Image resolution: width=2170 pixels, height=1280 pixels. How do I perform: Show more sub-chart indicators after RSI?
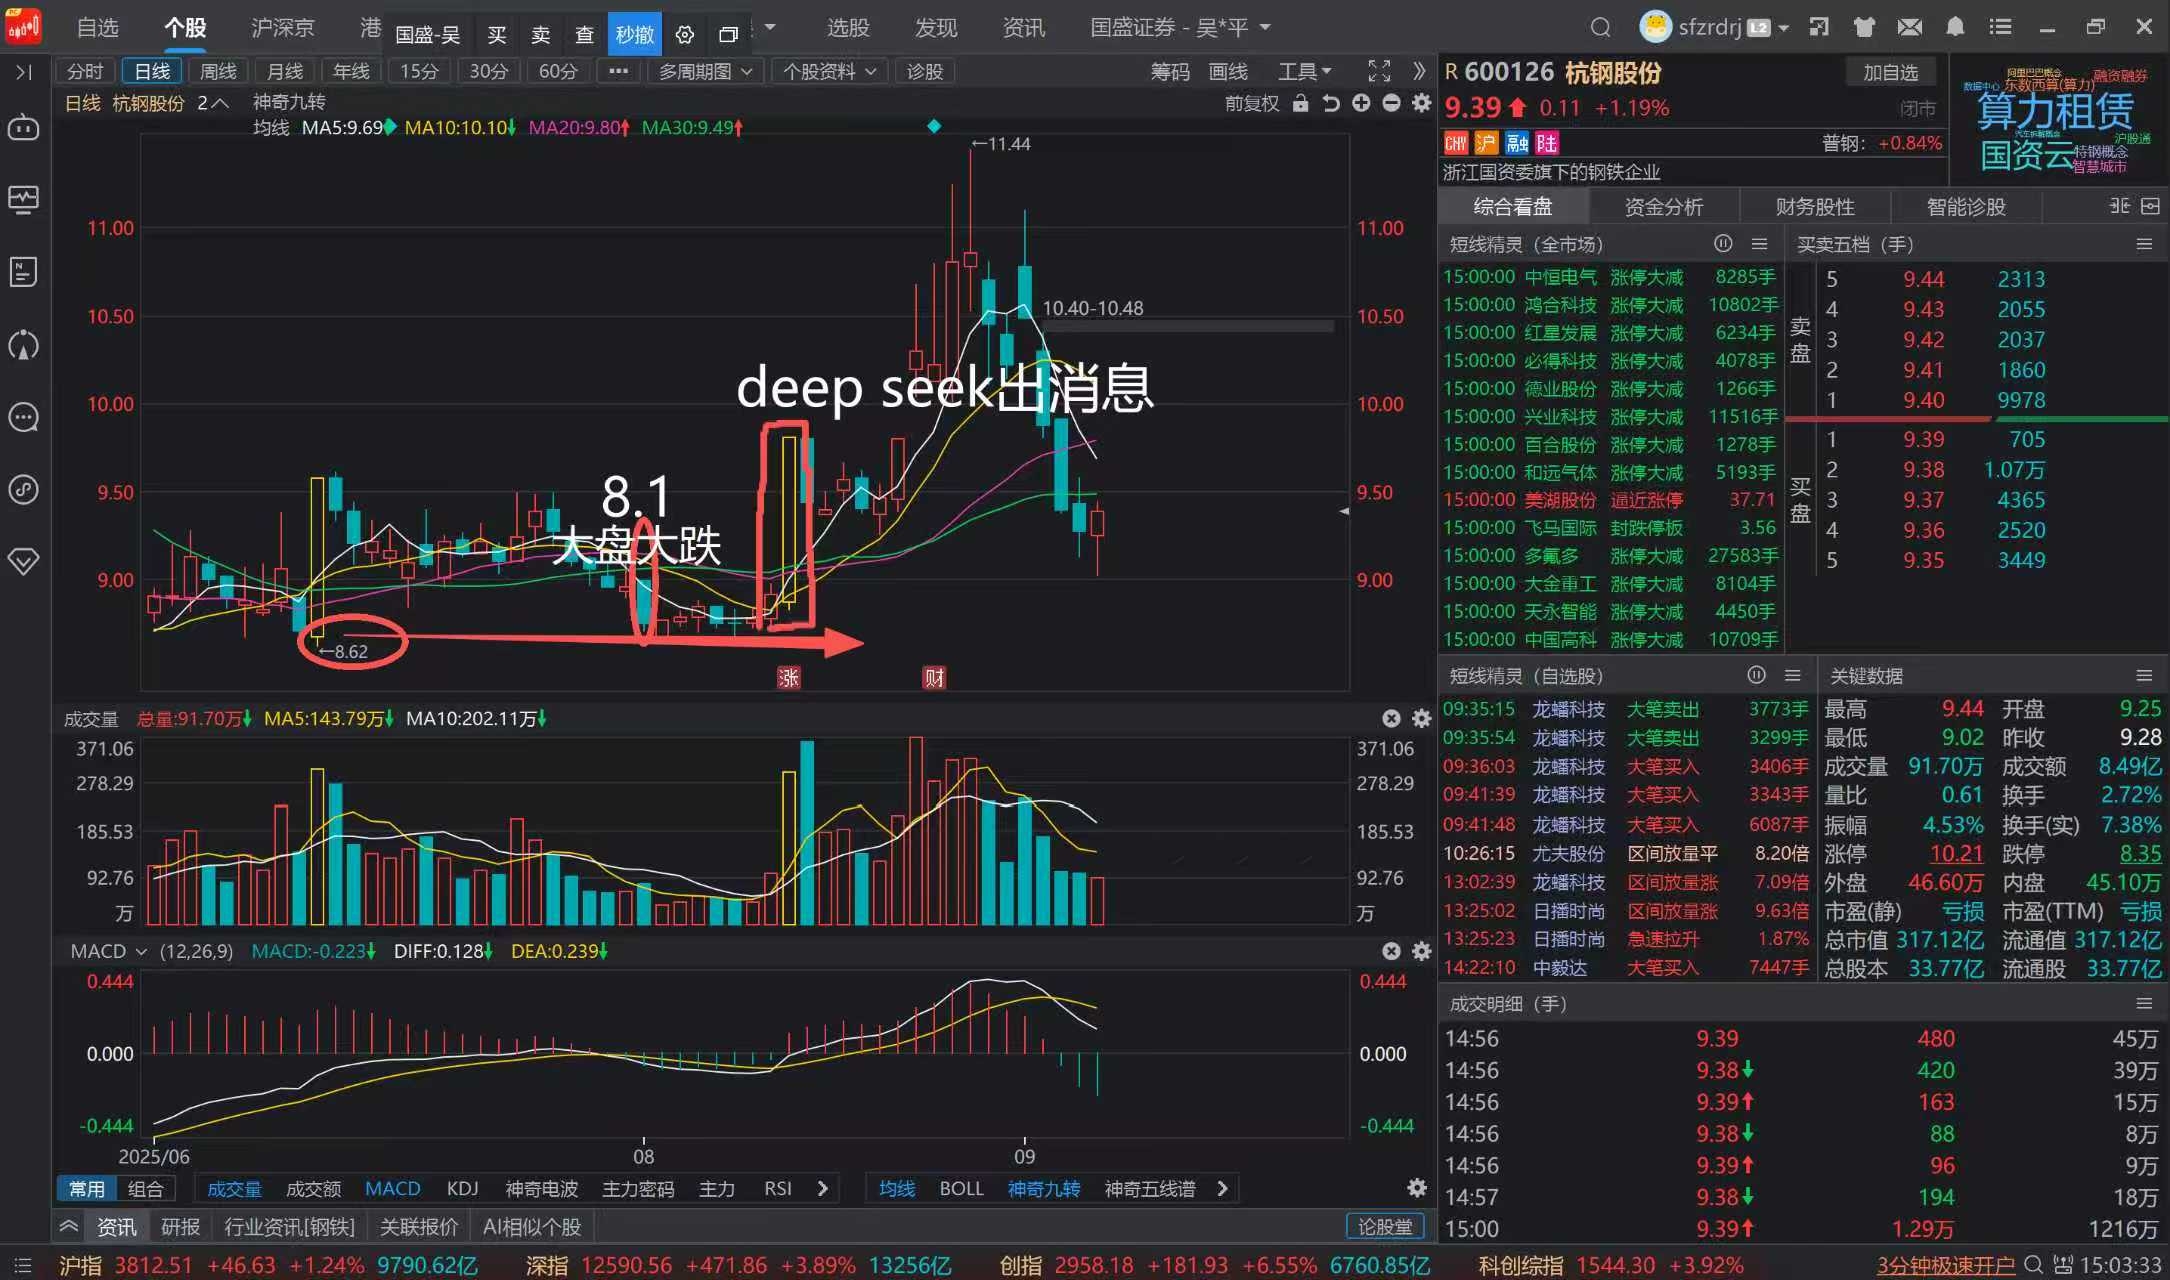pyautogui.click(x=823, y=1188)
